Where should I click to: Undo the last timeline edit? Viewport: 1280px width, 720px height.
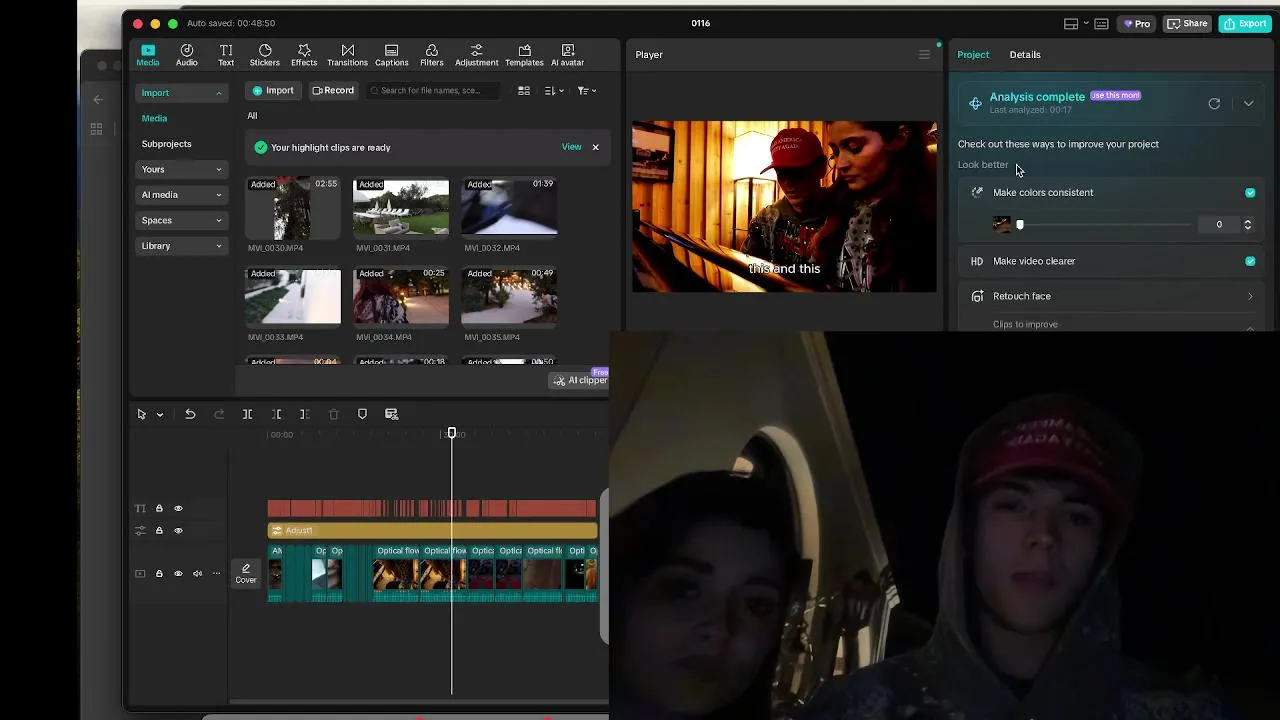pos(190,414)
